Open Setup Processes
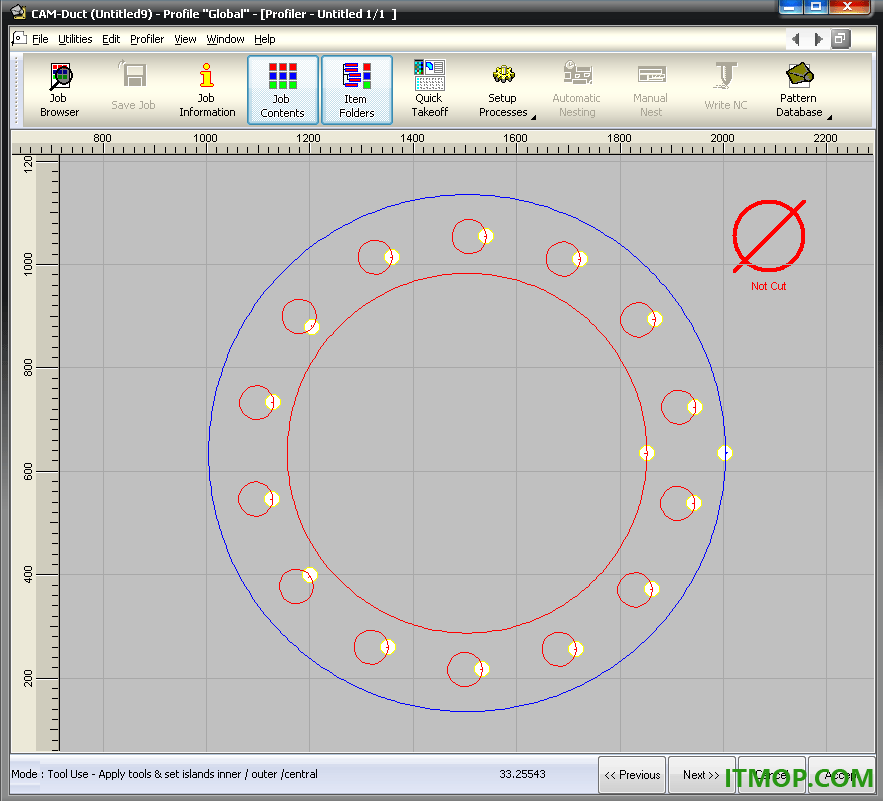 tap(502, 90)
